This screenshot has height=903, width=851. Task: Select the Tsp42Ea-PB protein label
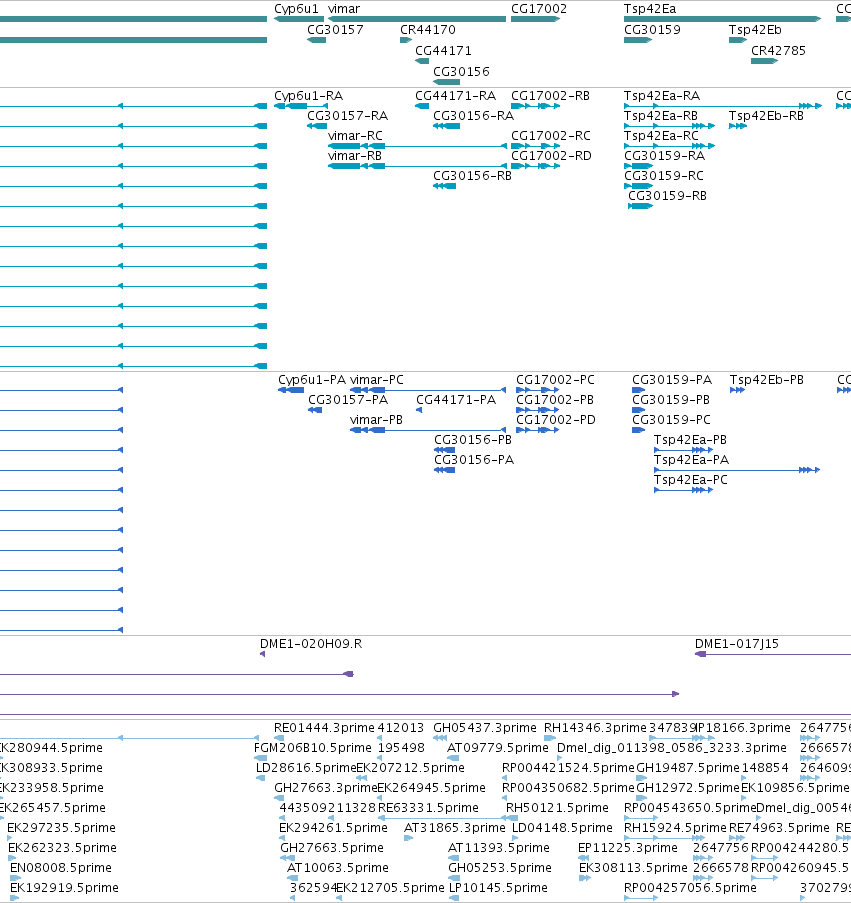coord(690,440)
